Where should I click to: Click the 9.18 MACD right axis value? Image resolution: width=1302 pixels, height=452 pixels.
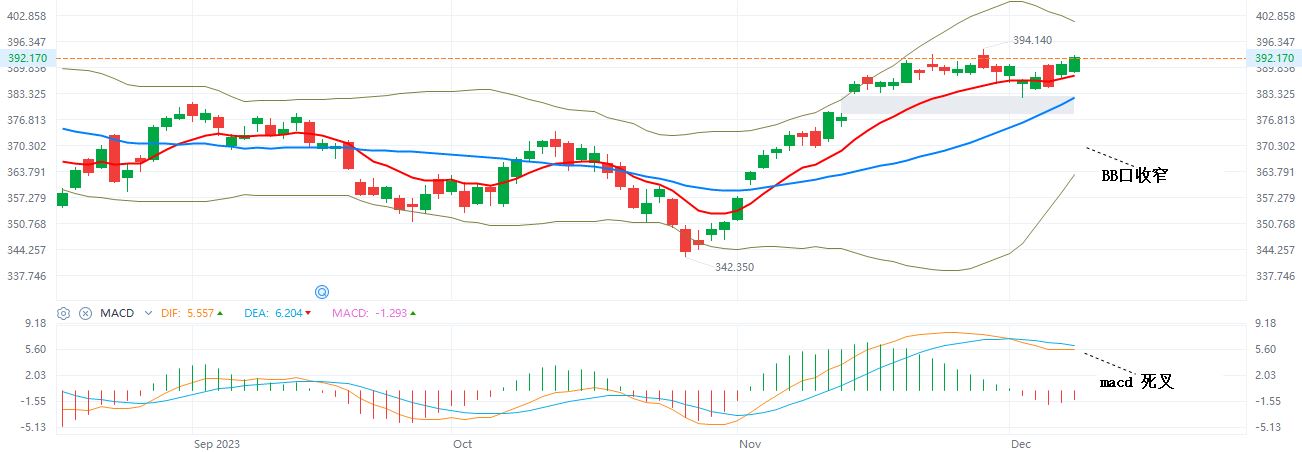[x=1264, y=323]
